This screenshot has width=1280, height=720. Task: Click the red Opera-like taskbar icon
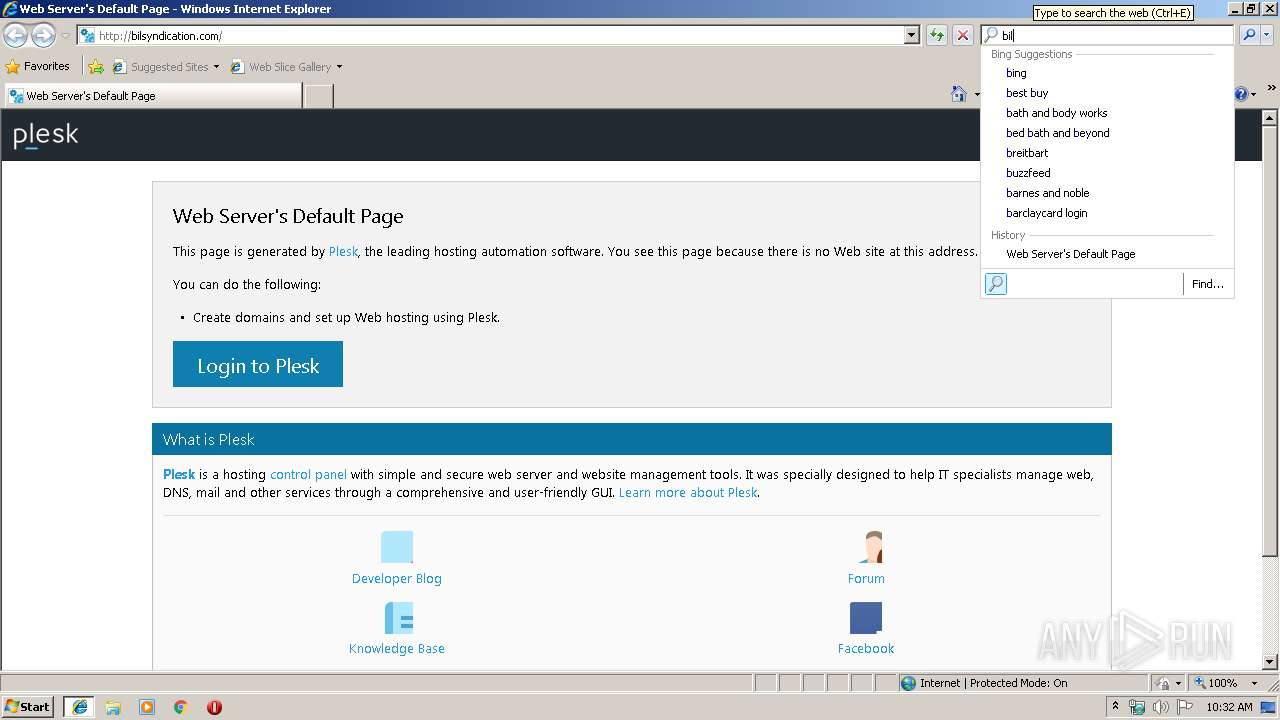(x=214, y=707)
